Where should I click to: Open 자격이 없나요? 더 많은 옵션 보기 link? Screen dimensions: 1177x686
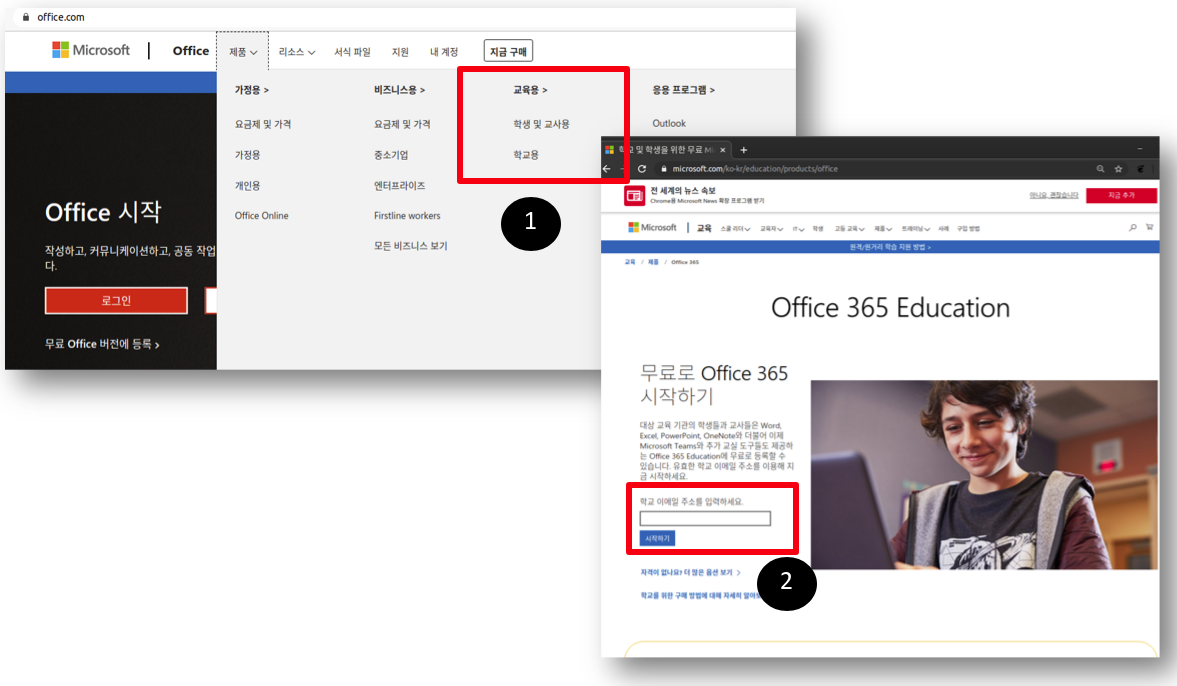point(691,573)
